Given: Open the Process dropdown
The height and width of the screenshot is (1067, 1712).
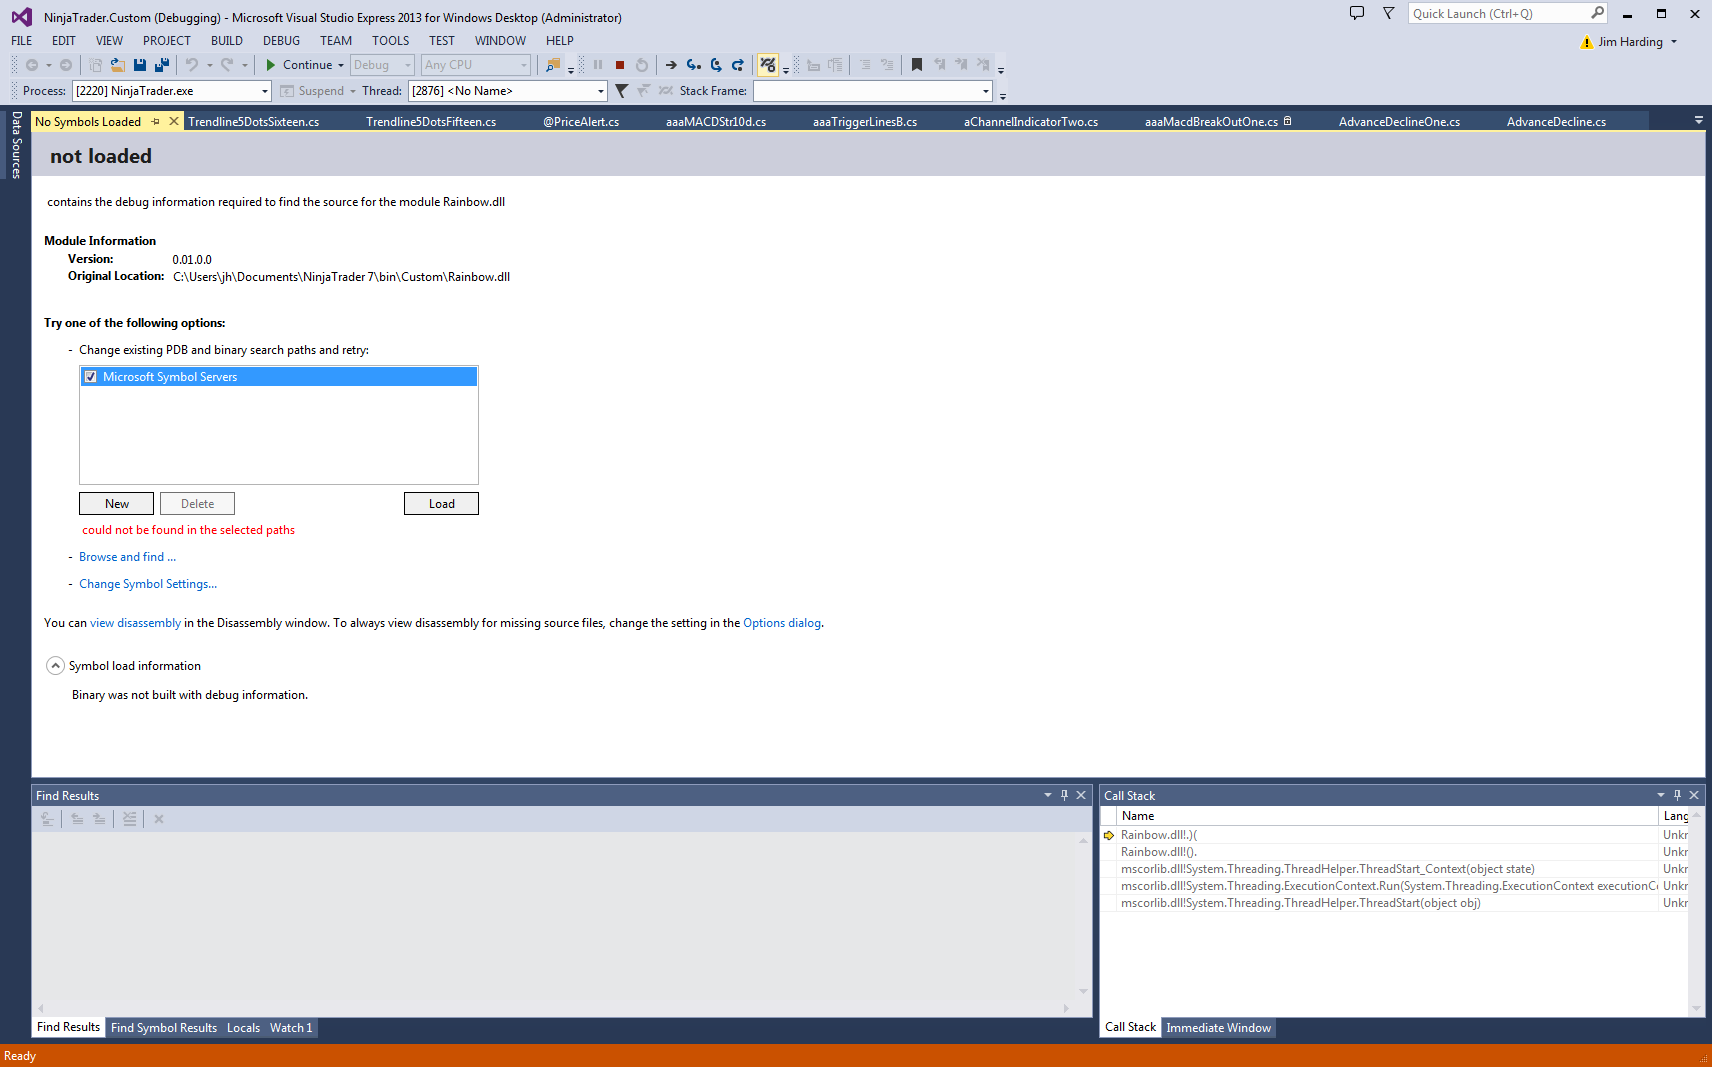Looking at the screenshot, I should click(265, 91).
